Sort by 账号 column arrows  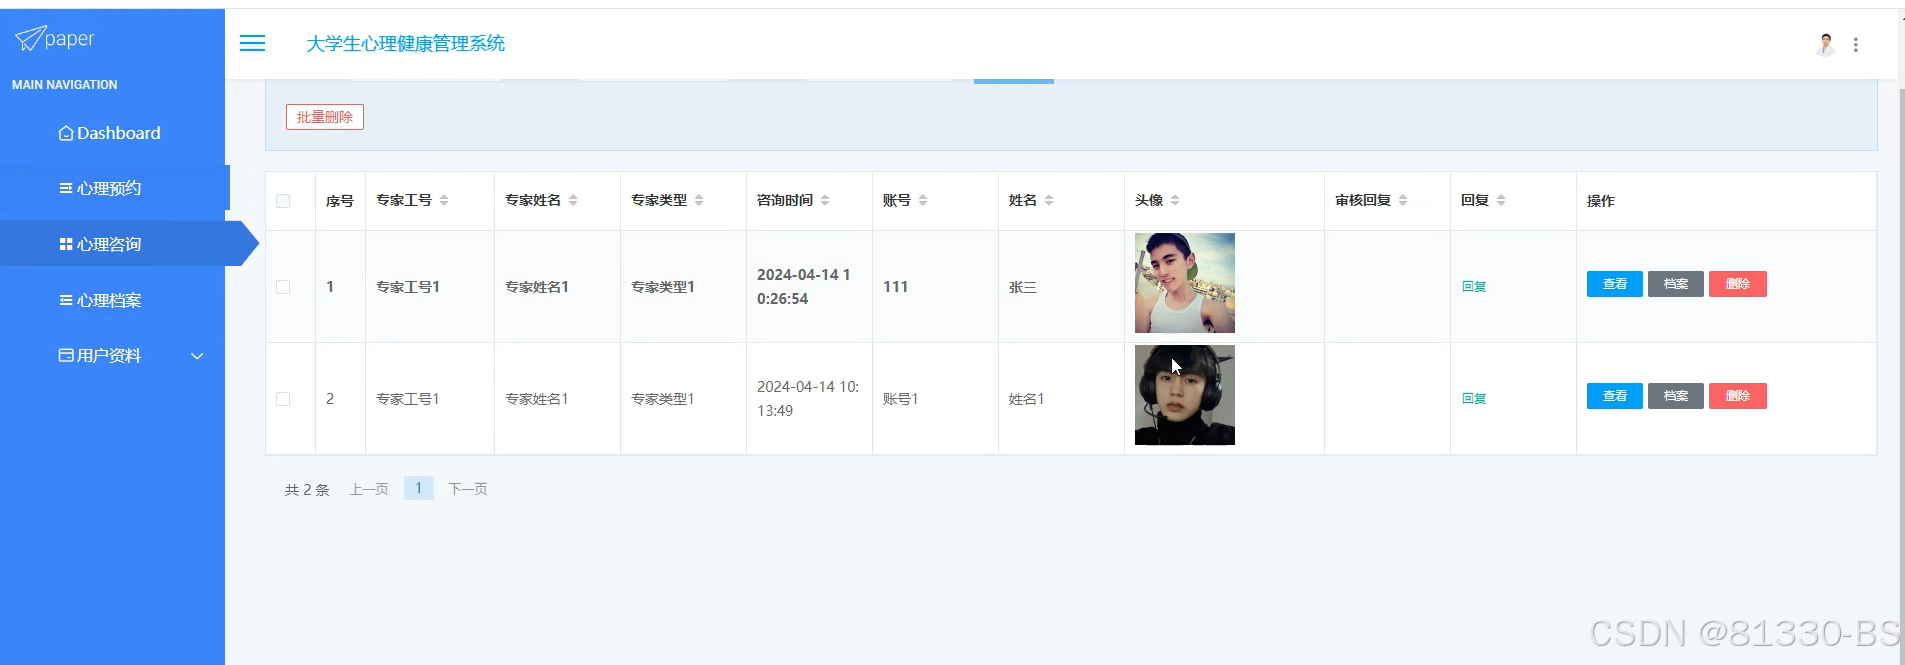point(923,200)
